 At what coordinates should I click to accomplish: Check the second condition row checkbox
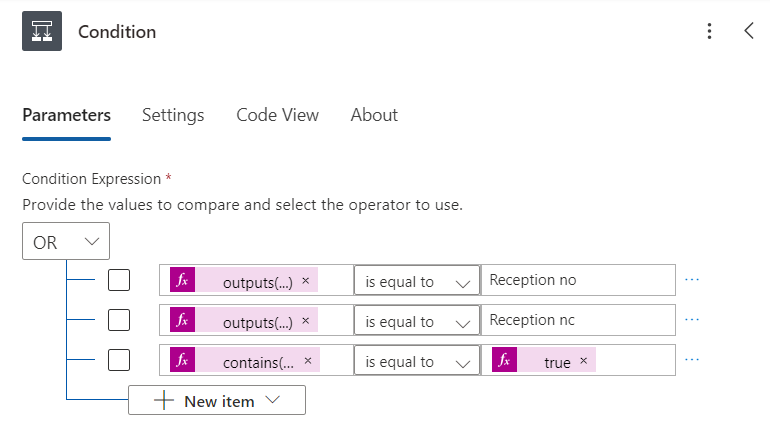coord(119,321)
